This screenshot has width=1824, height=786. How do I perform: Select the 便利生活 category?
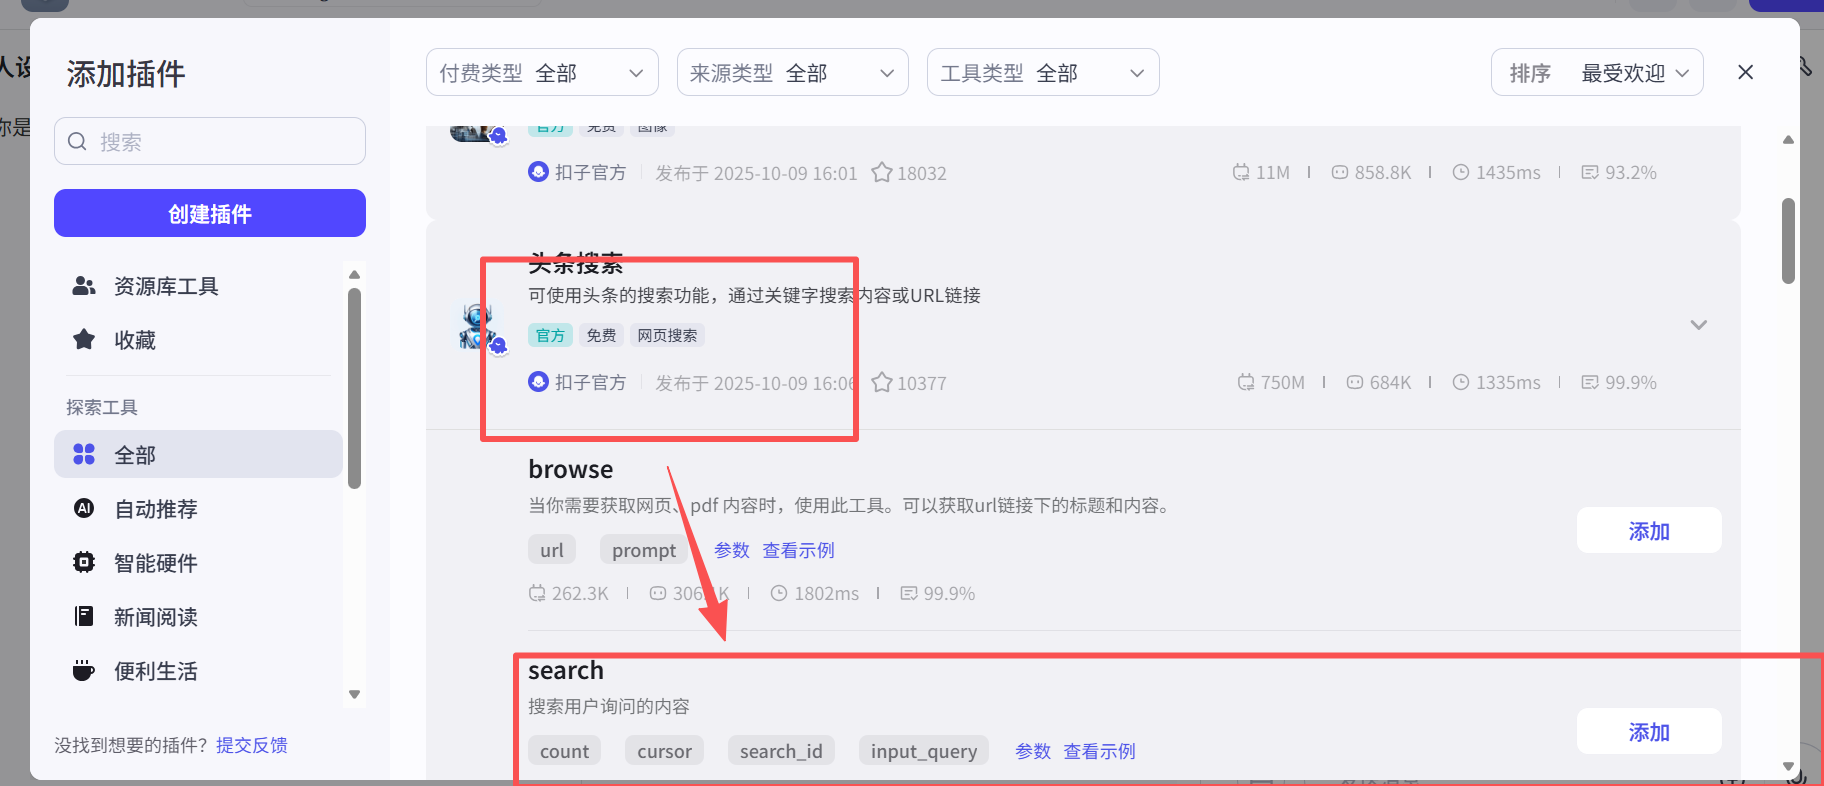pyautogui.click(x=198, y=670)
